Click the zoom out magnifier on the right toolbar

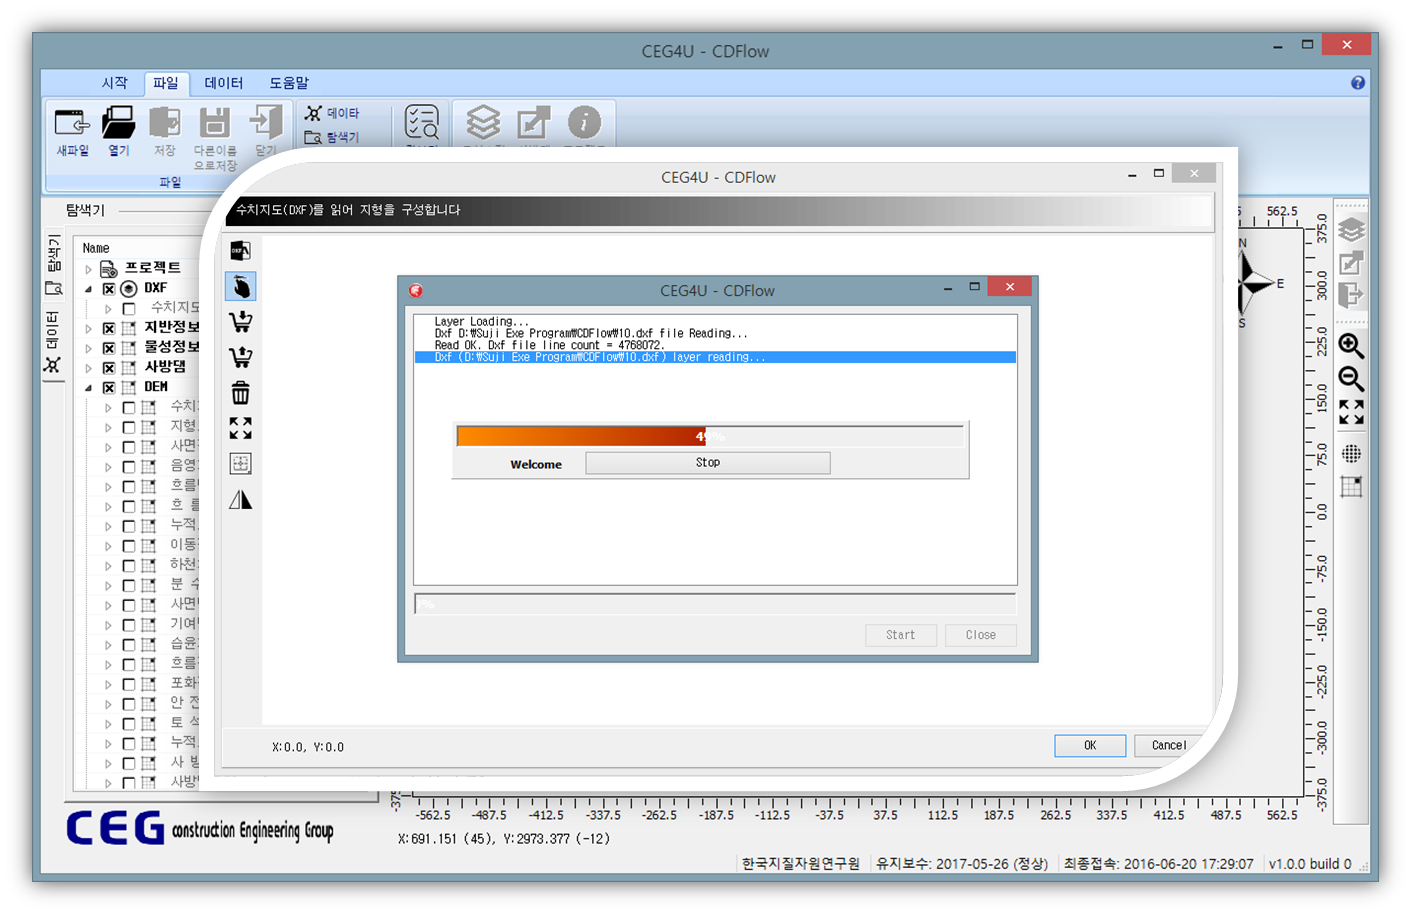(1351, 379)
